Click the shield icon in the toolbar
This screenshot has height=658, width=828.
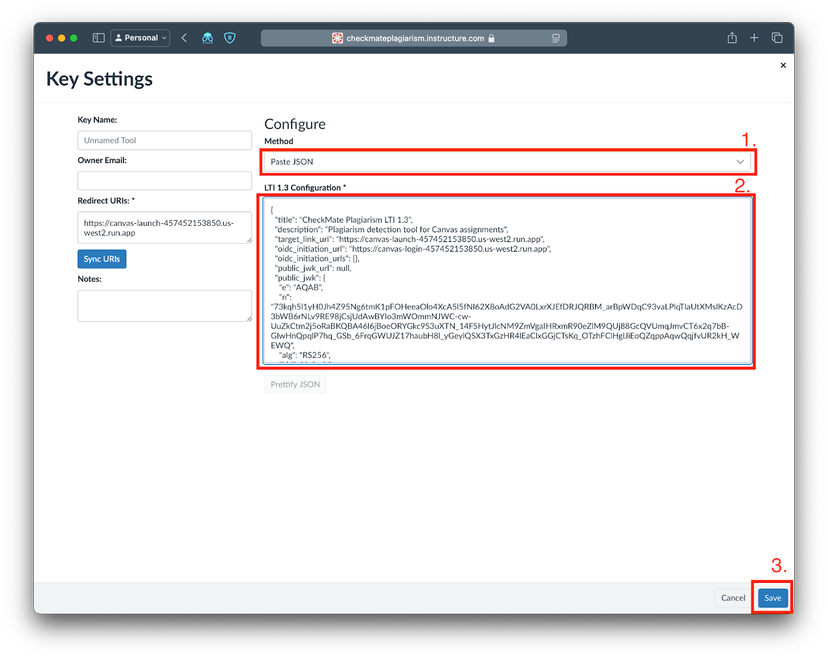[230, 37]
